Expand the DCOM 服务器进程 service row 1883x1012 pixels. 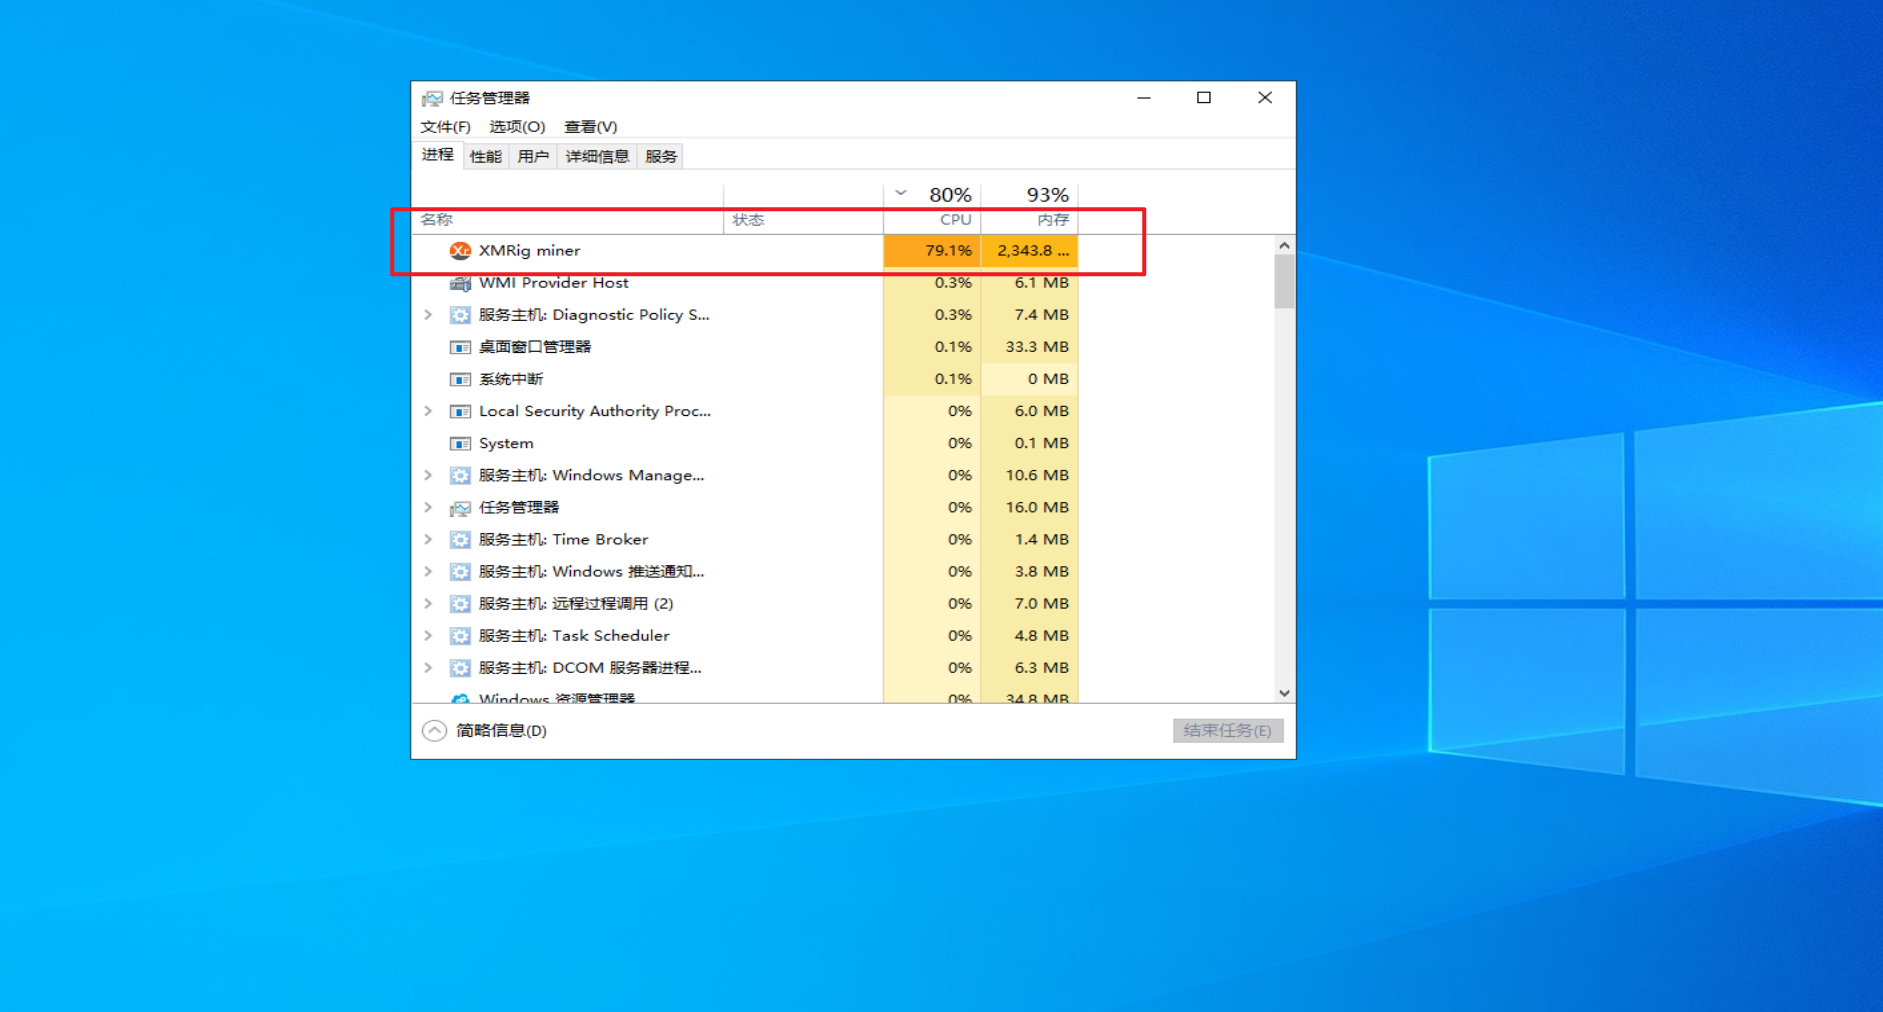[x=428, y=668]
